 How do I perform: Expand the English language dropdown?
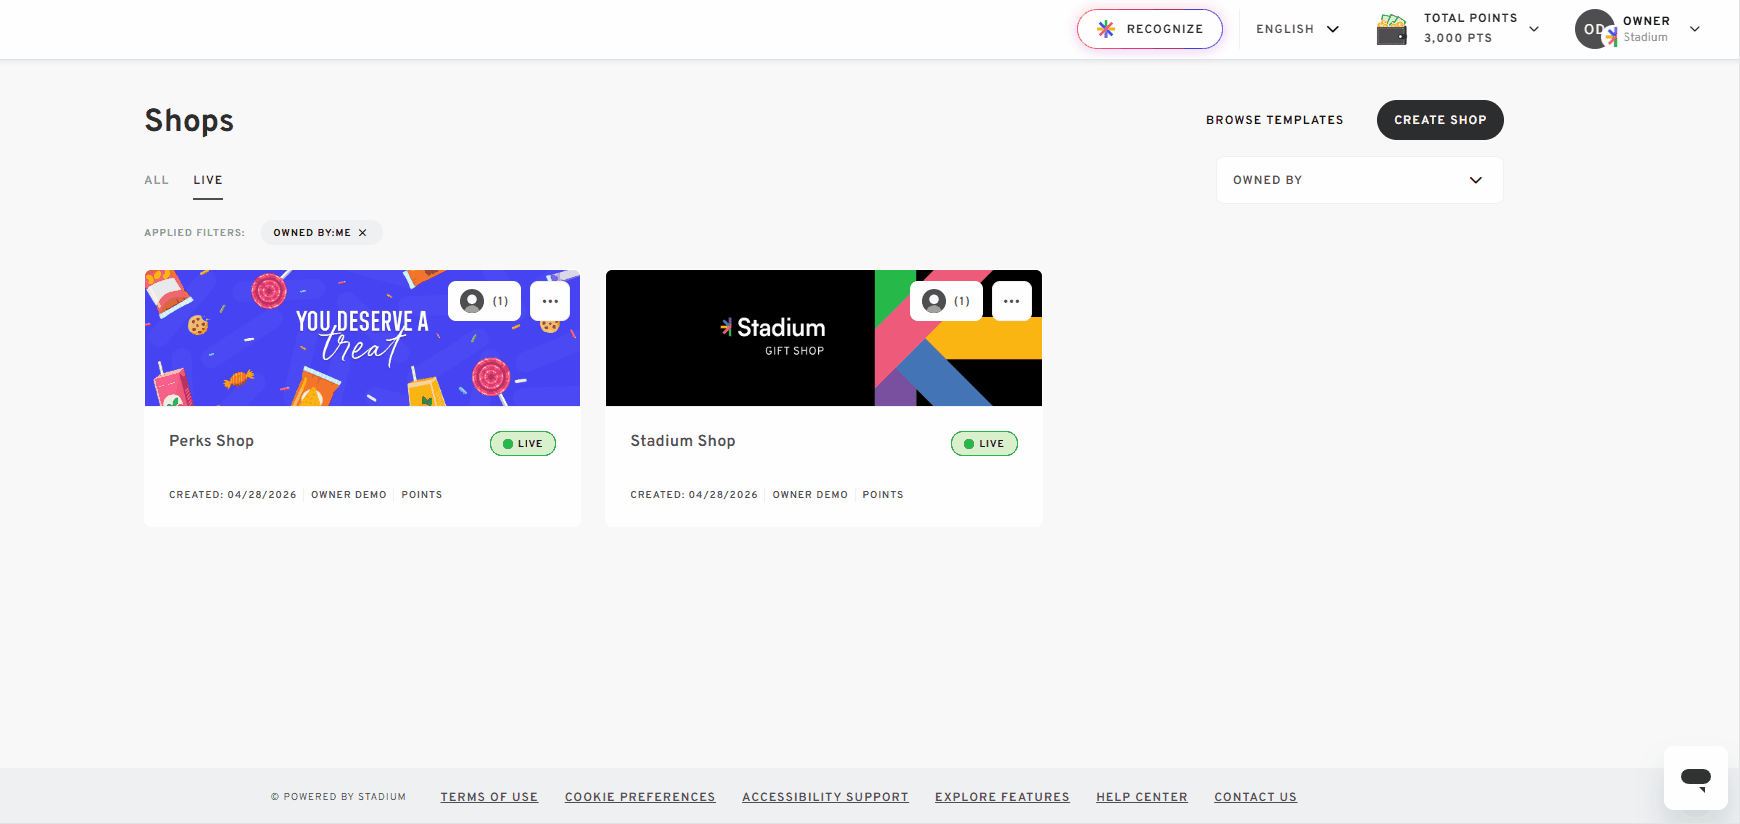(1297, 29)
